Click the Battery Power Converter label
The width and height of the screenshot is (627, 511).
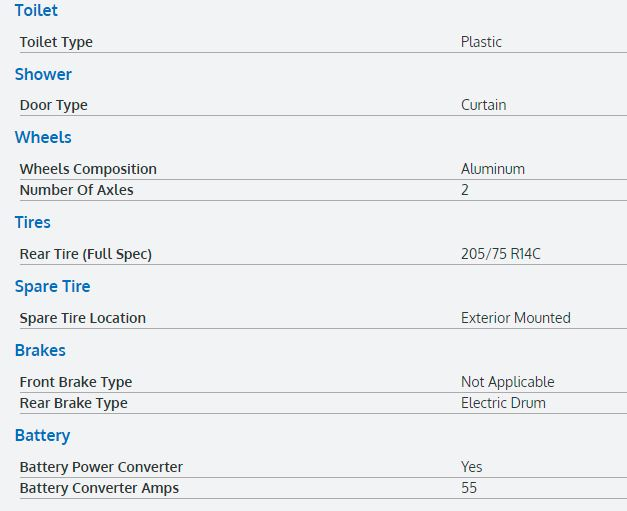tap(101, 468)
